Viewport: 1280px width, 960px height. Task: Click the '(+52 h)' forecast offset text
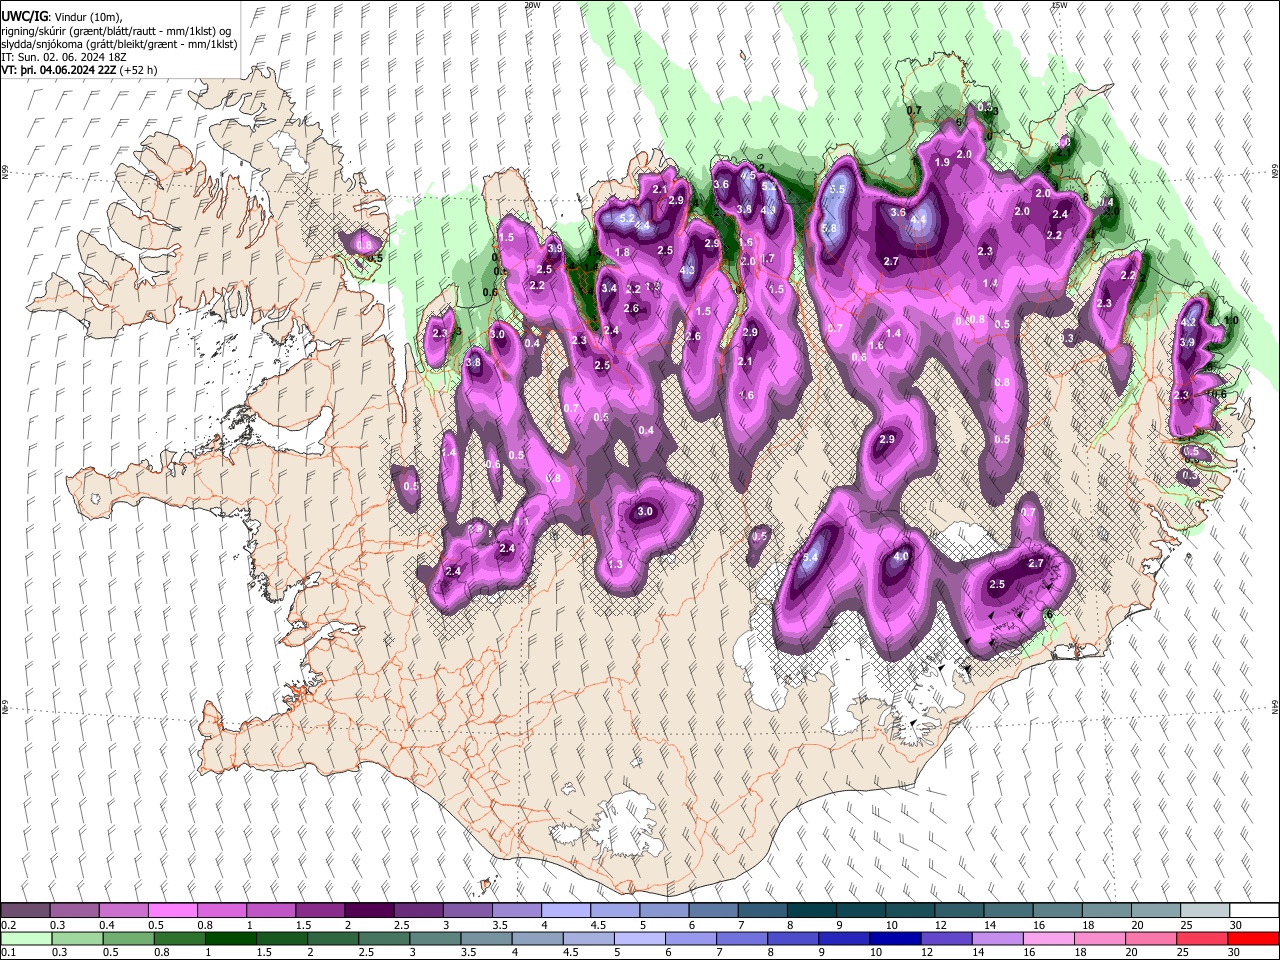click(x=138, y=70)
